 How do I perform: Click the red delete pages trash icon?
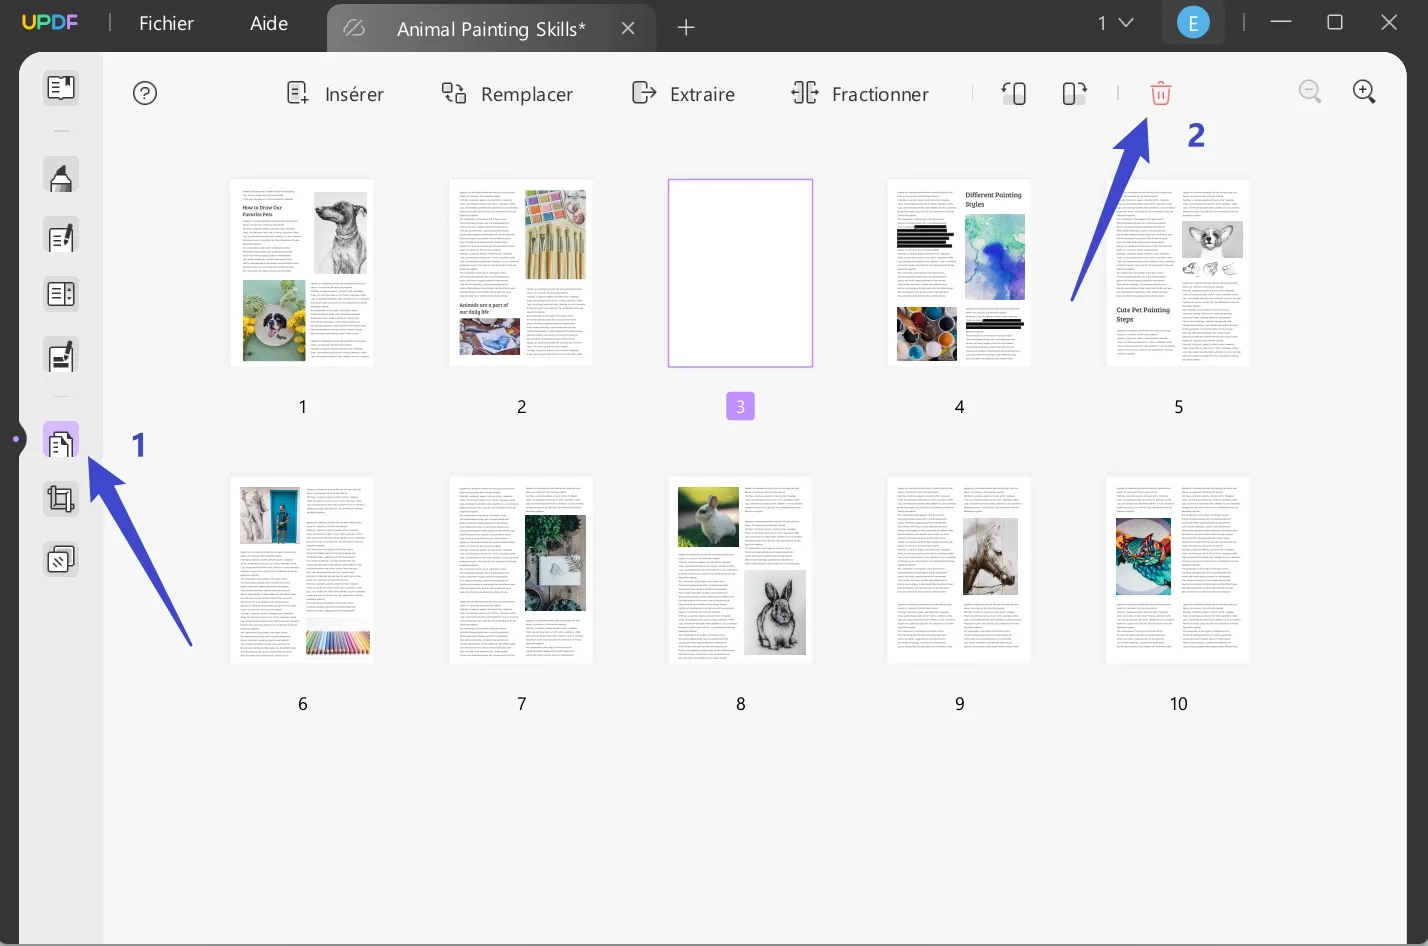coord(1160,92)
